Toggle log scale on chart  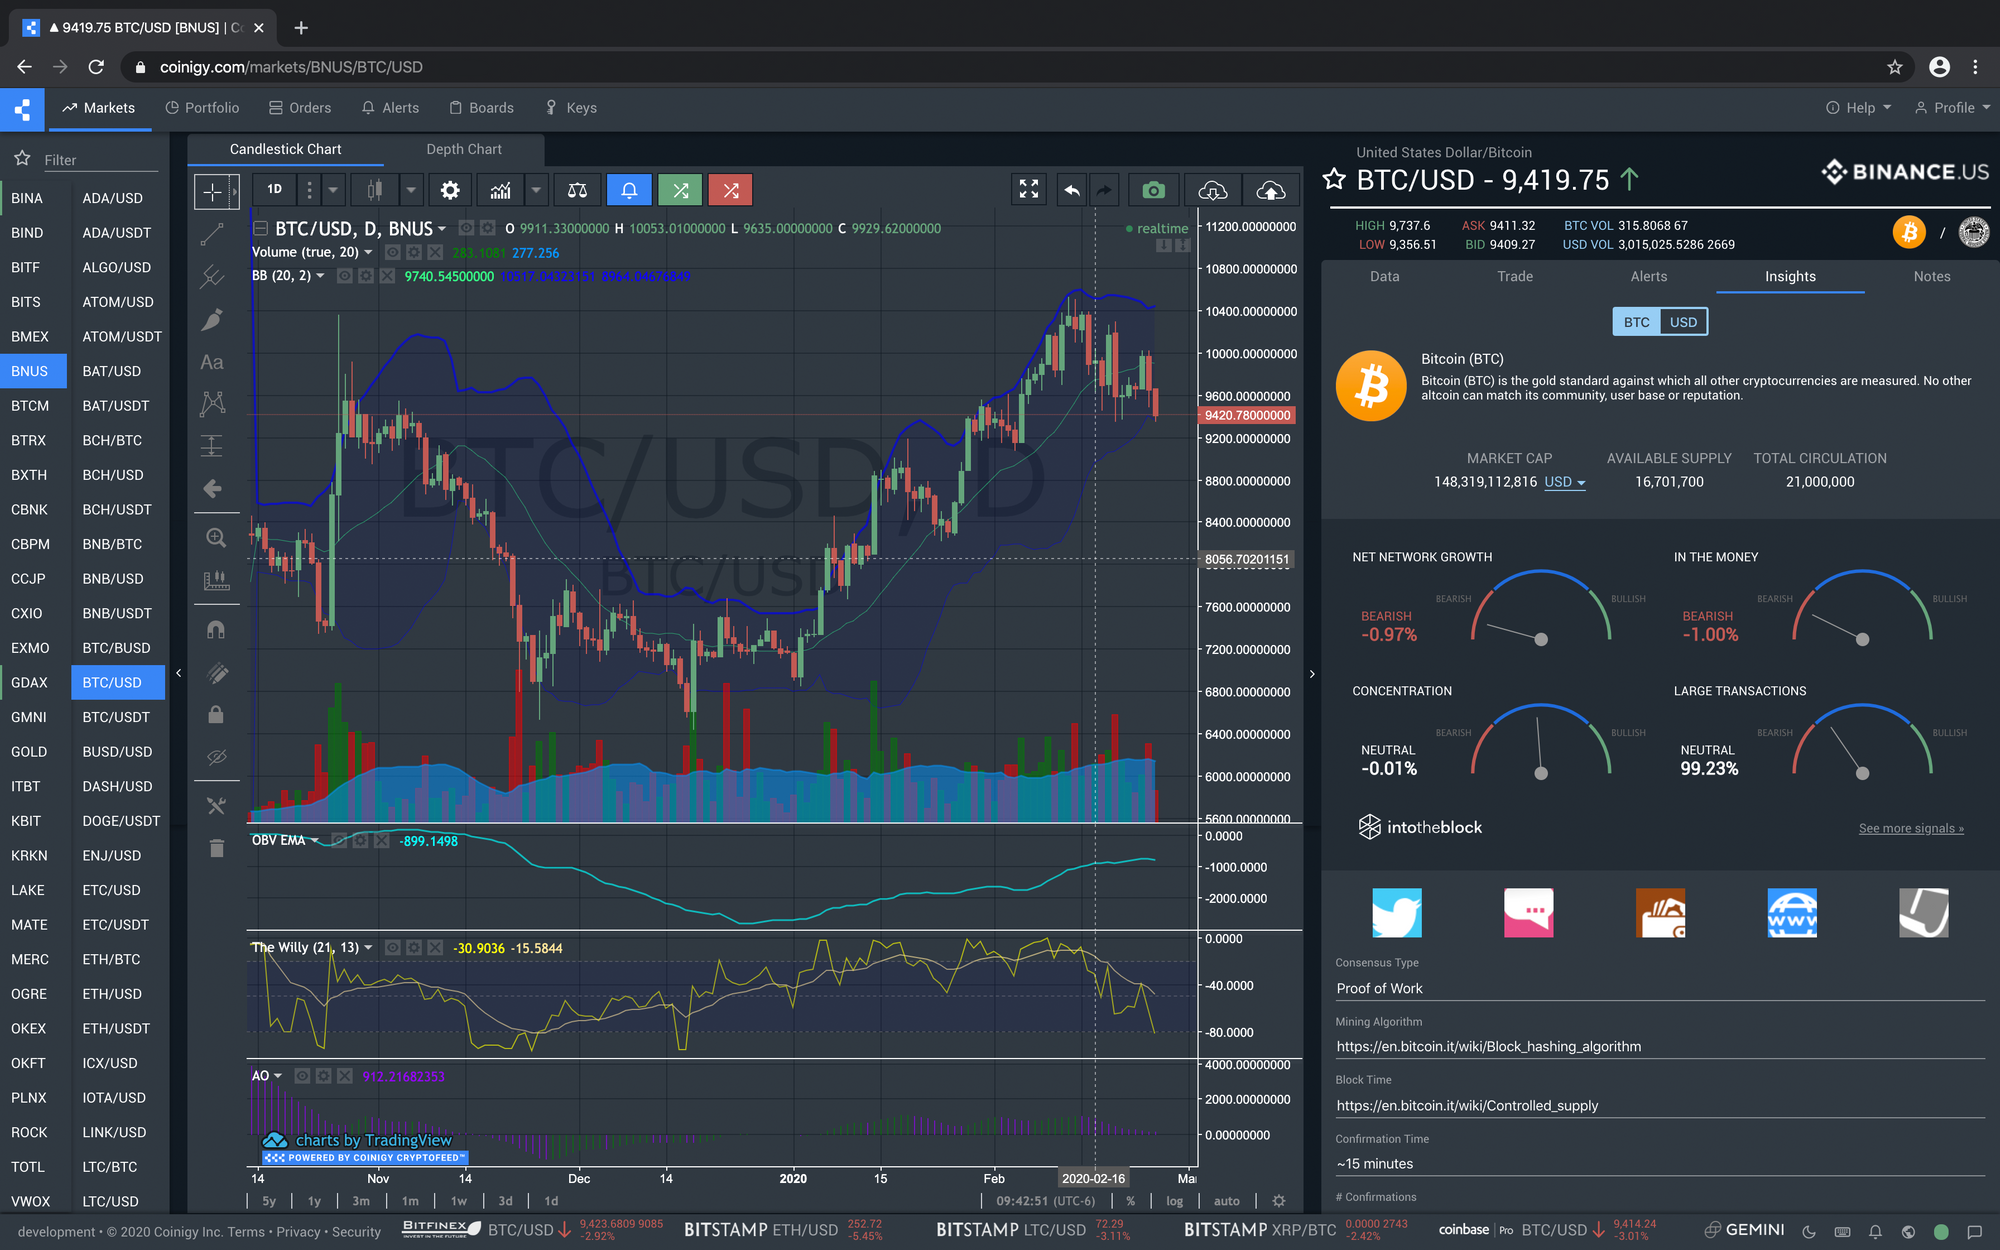click(1174, 1201)
